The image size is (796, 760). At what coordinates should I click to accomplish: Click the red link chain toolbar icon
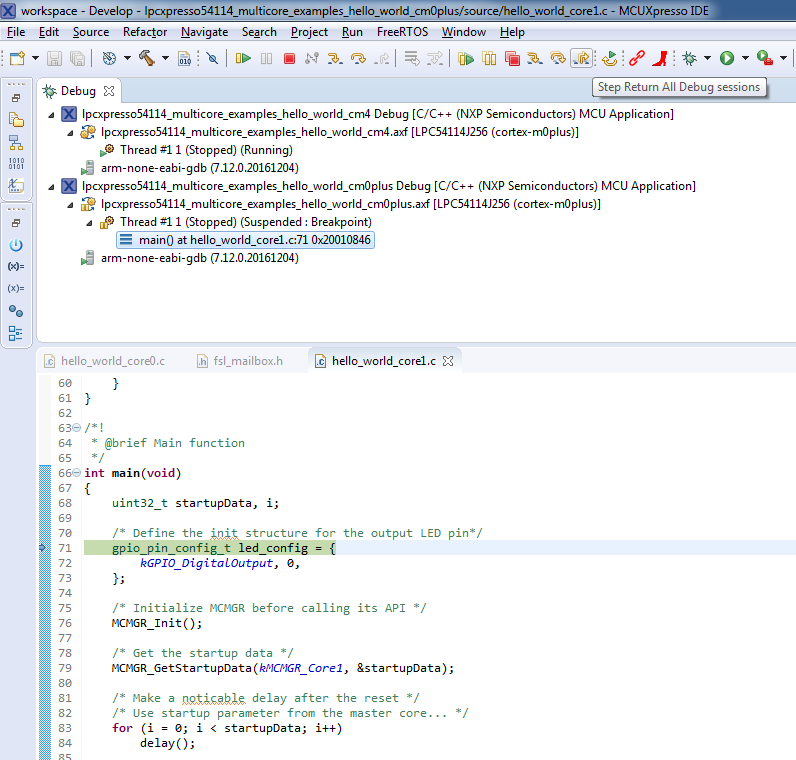[x=636, y=59]
